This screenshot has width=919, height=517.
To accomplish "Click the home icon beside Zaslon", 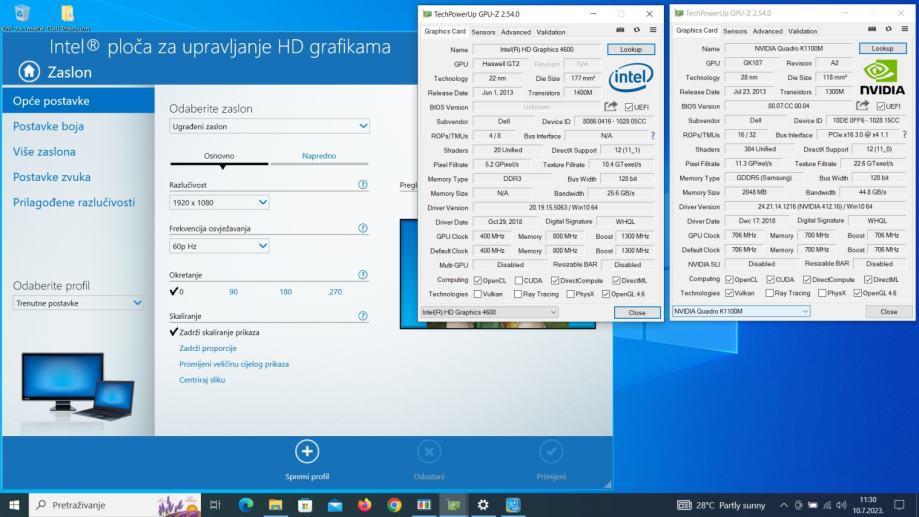I will [29, 71].
